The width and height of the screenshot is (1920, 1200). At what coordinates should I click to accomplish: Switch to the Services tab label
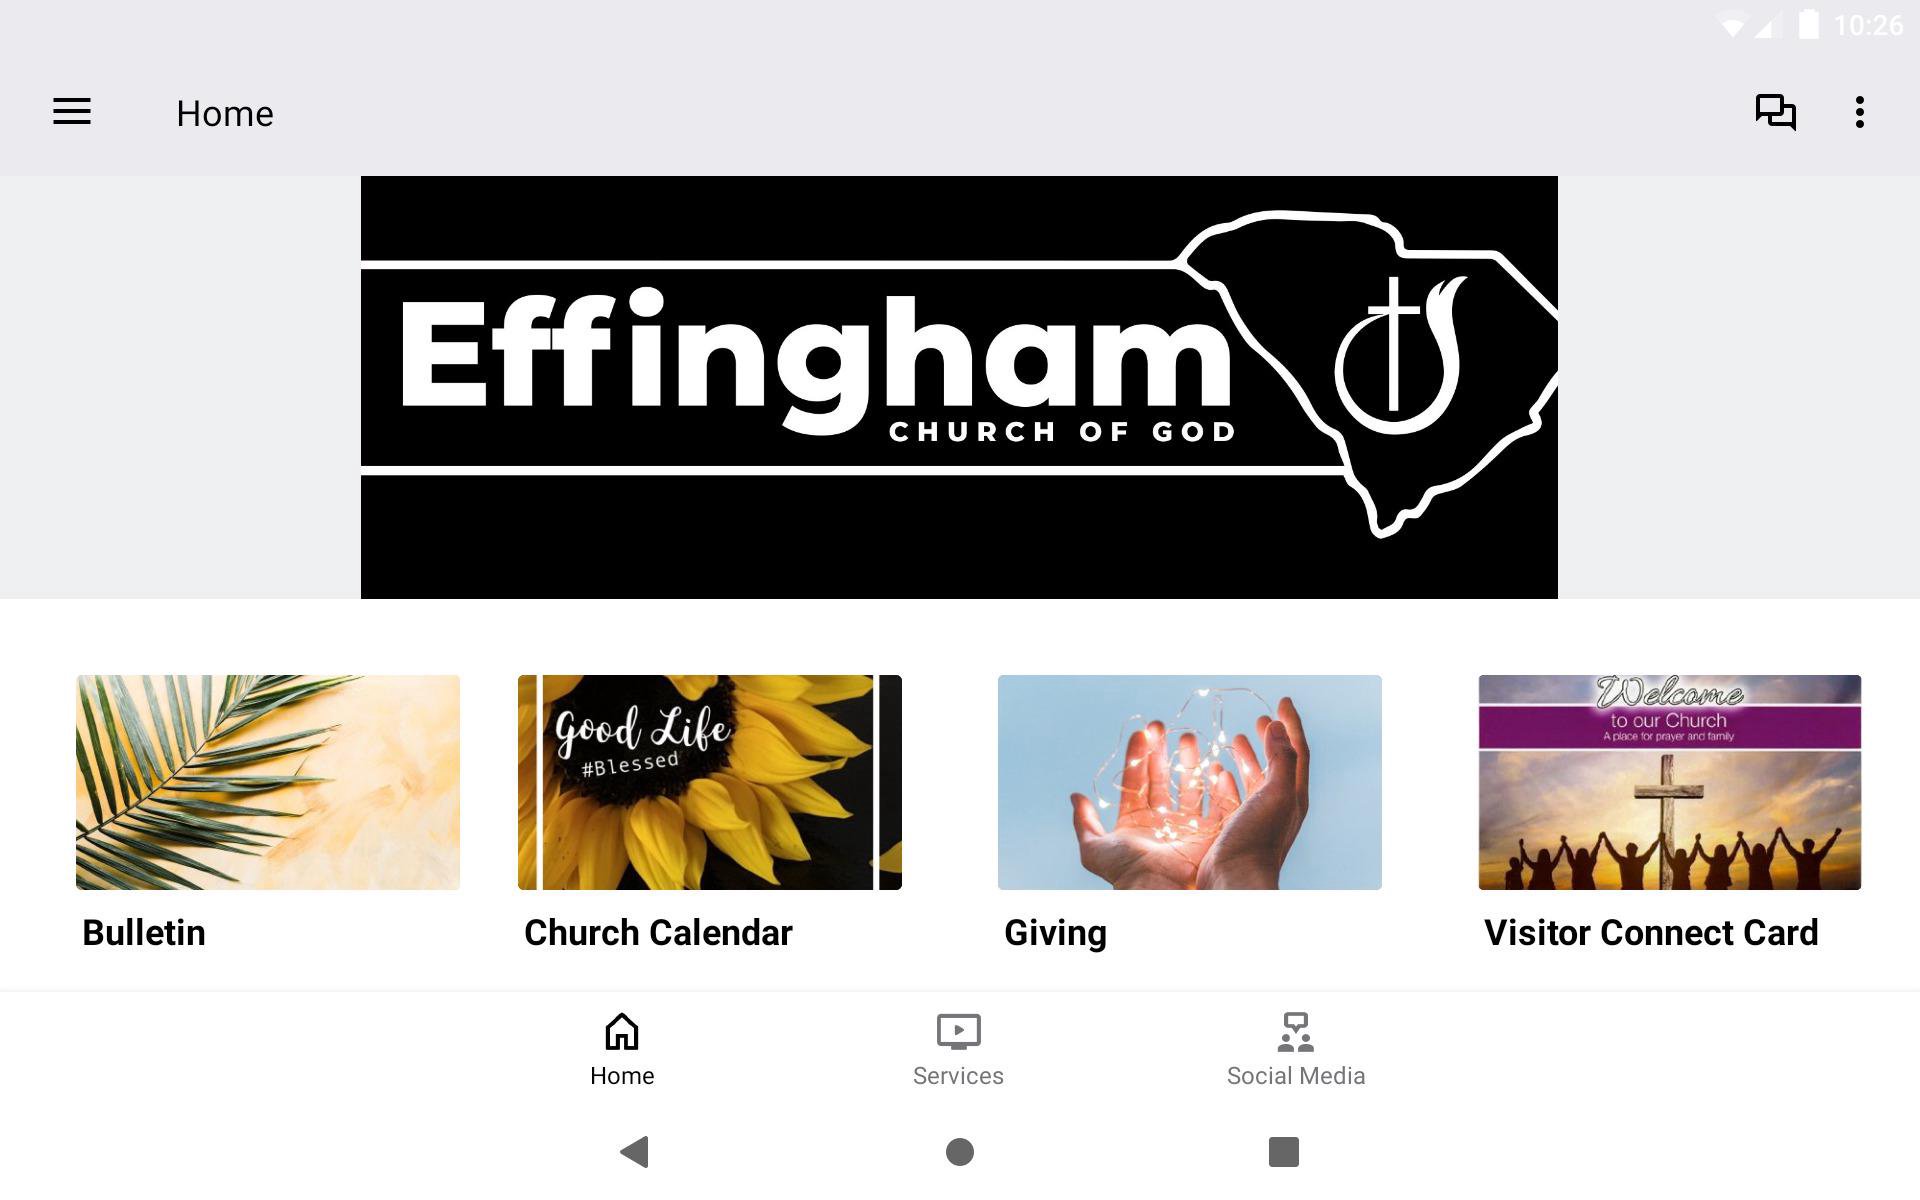(x=958, y=1076)
